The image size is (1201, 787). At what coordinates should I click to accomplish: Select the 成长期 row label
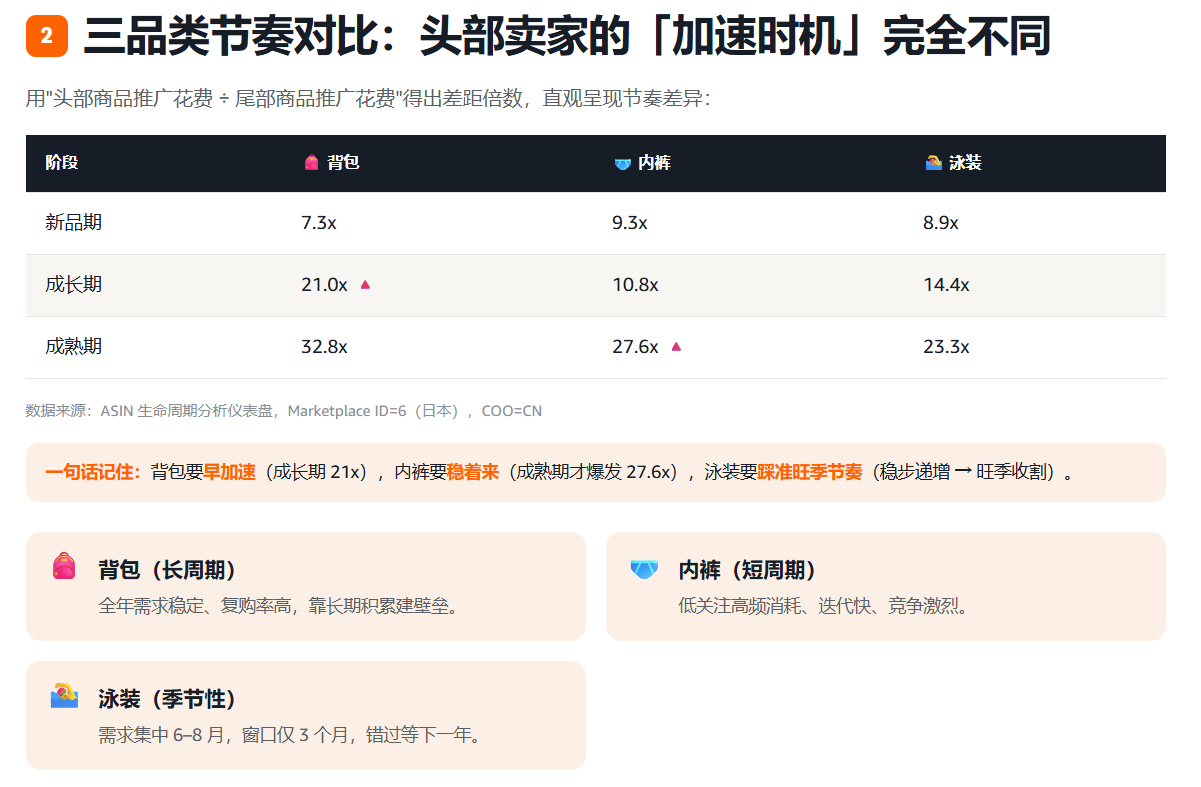[73, 285]
